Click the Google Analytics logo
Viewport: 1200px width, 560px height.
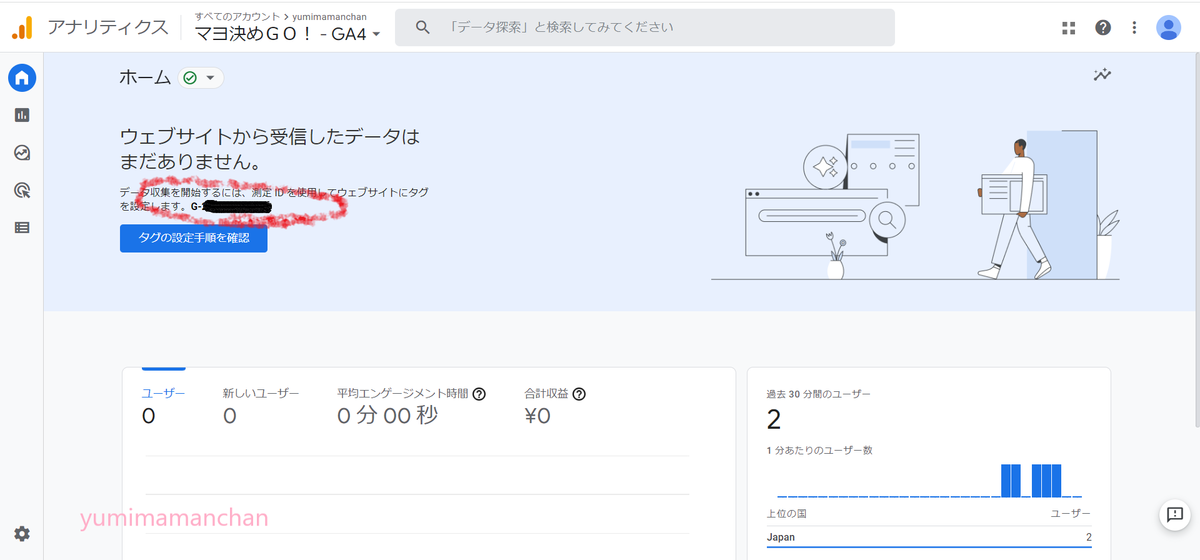click(x=22, y=28)
